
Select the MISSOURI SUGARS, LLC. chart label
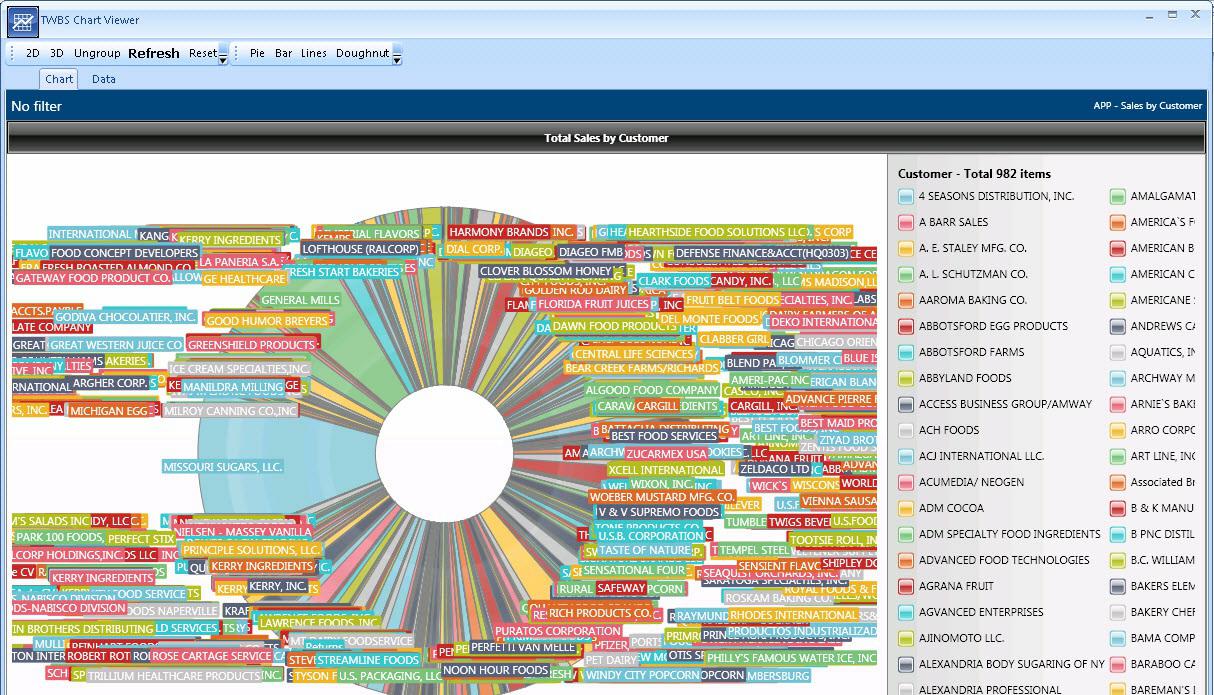pos(223,467)
